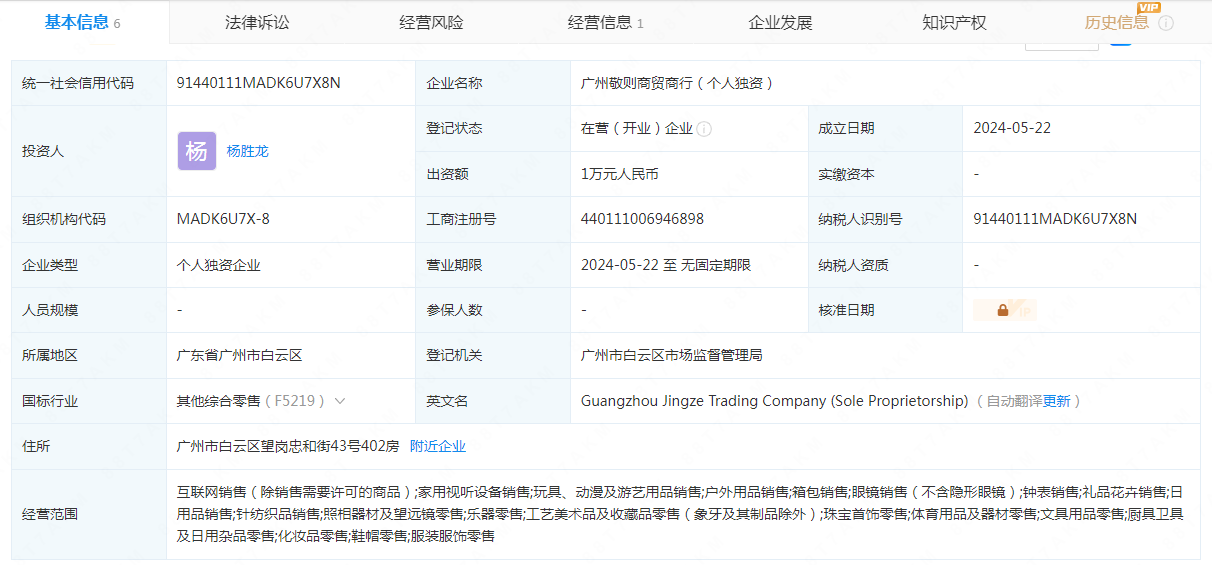Click the 英文名 label
Viewport: 1212px width, 565px height.
(447, 401)
